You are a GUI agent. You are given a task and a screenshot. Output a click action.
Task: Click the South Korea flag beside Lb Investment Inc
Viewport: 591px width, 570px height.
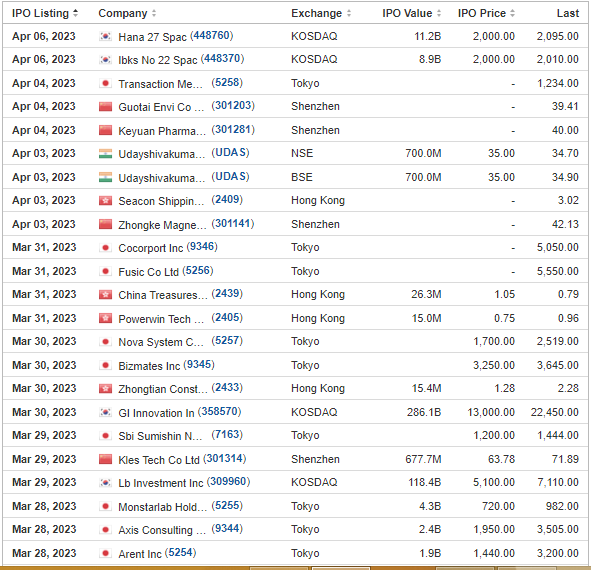[105, 482]
